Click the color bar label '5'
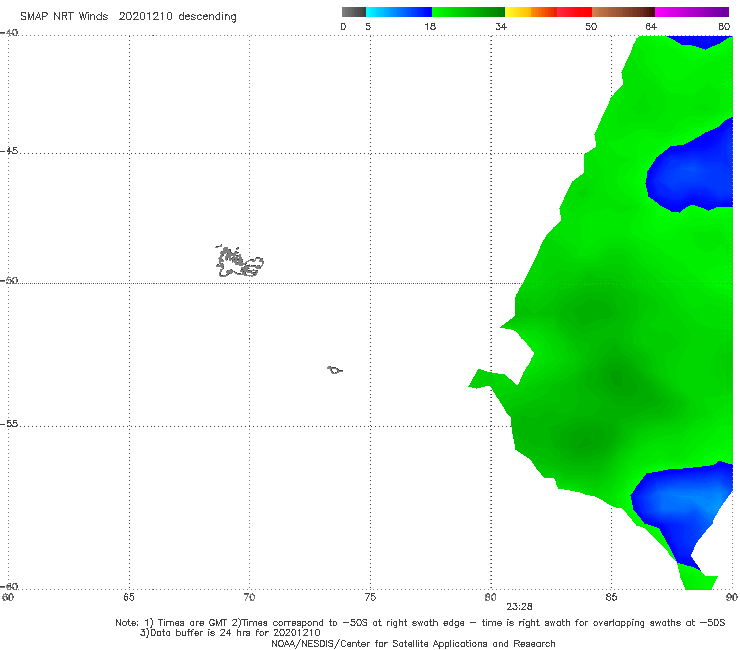 [x=368, y=26]
